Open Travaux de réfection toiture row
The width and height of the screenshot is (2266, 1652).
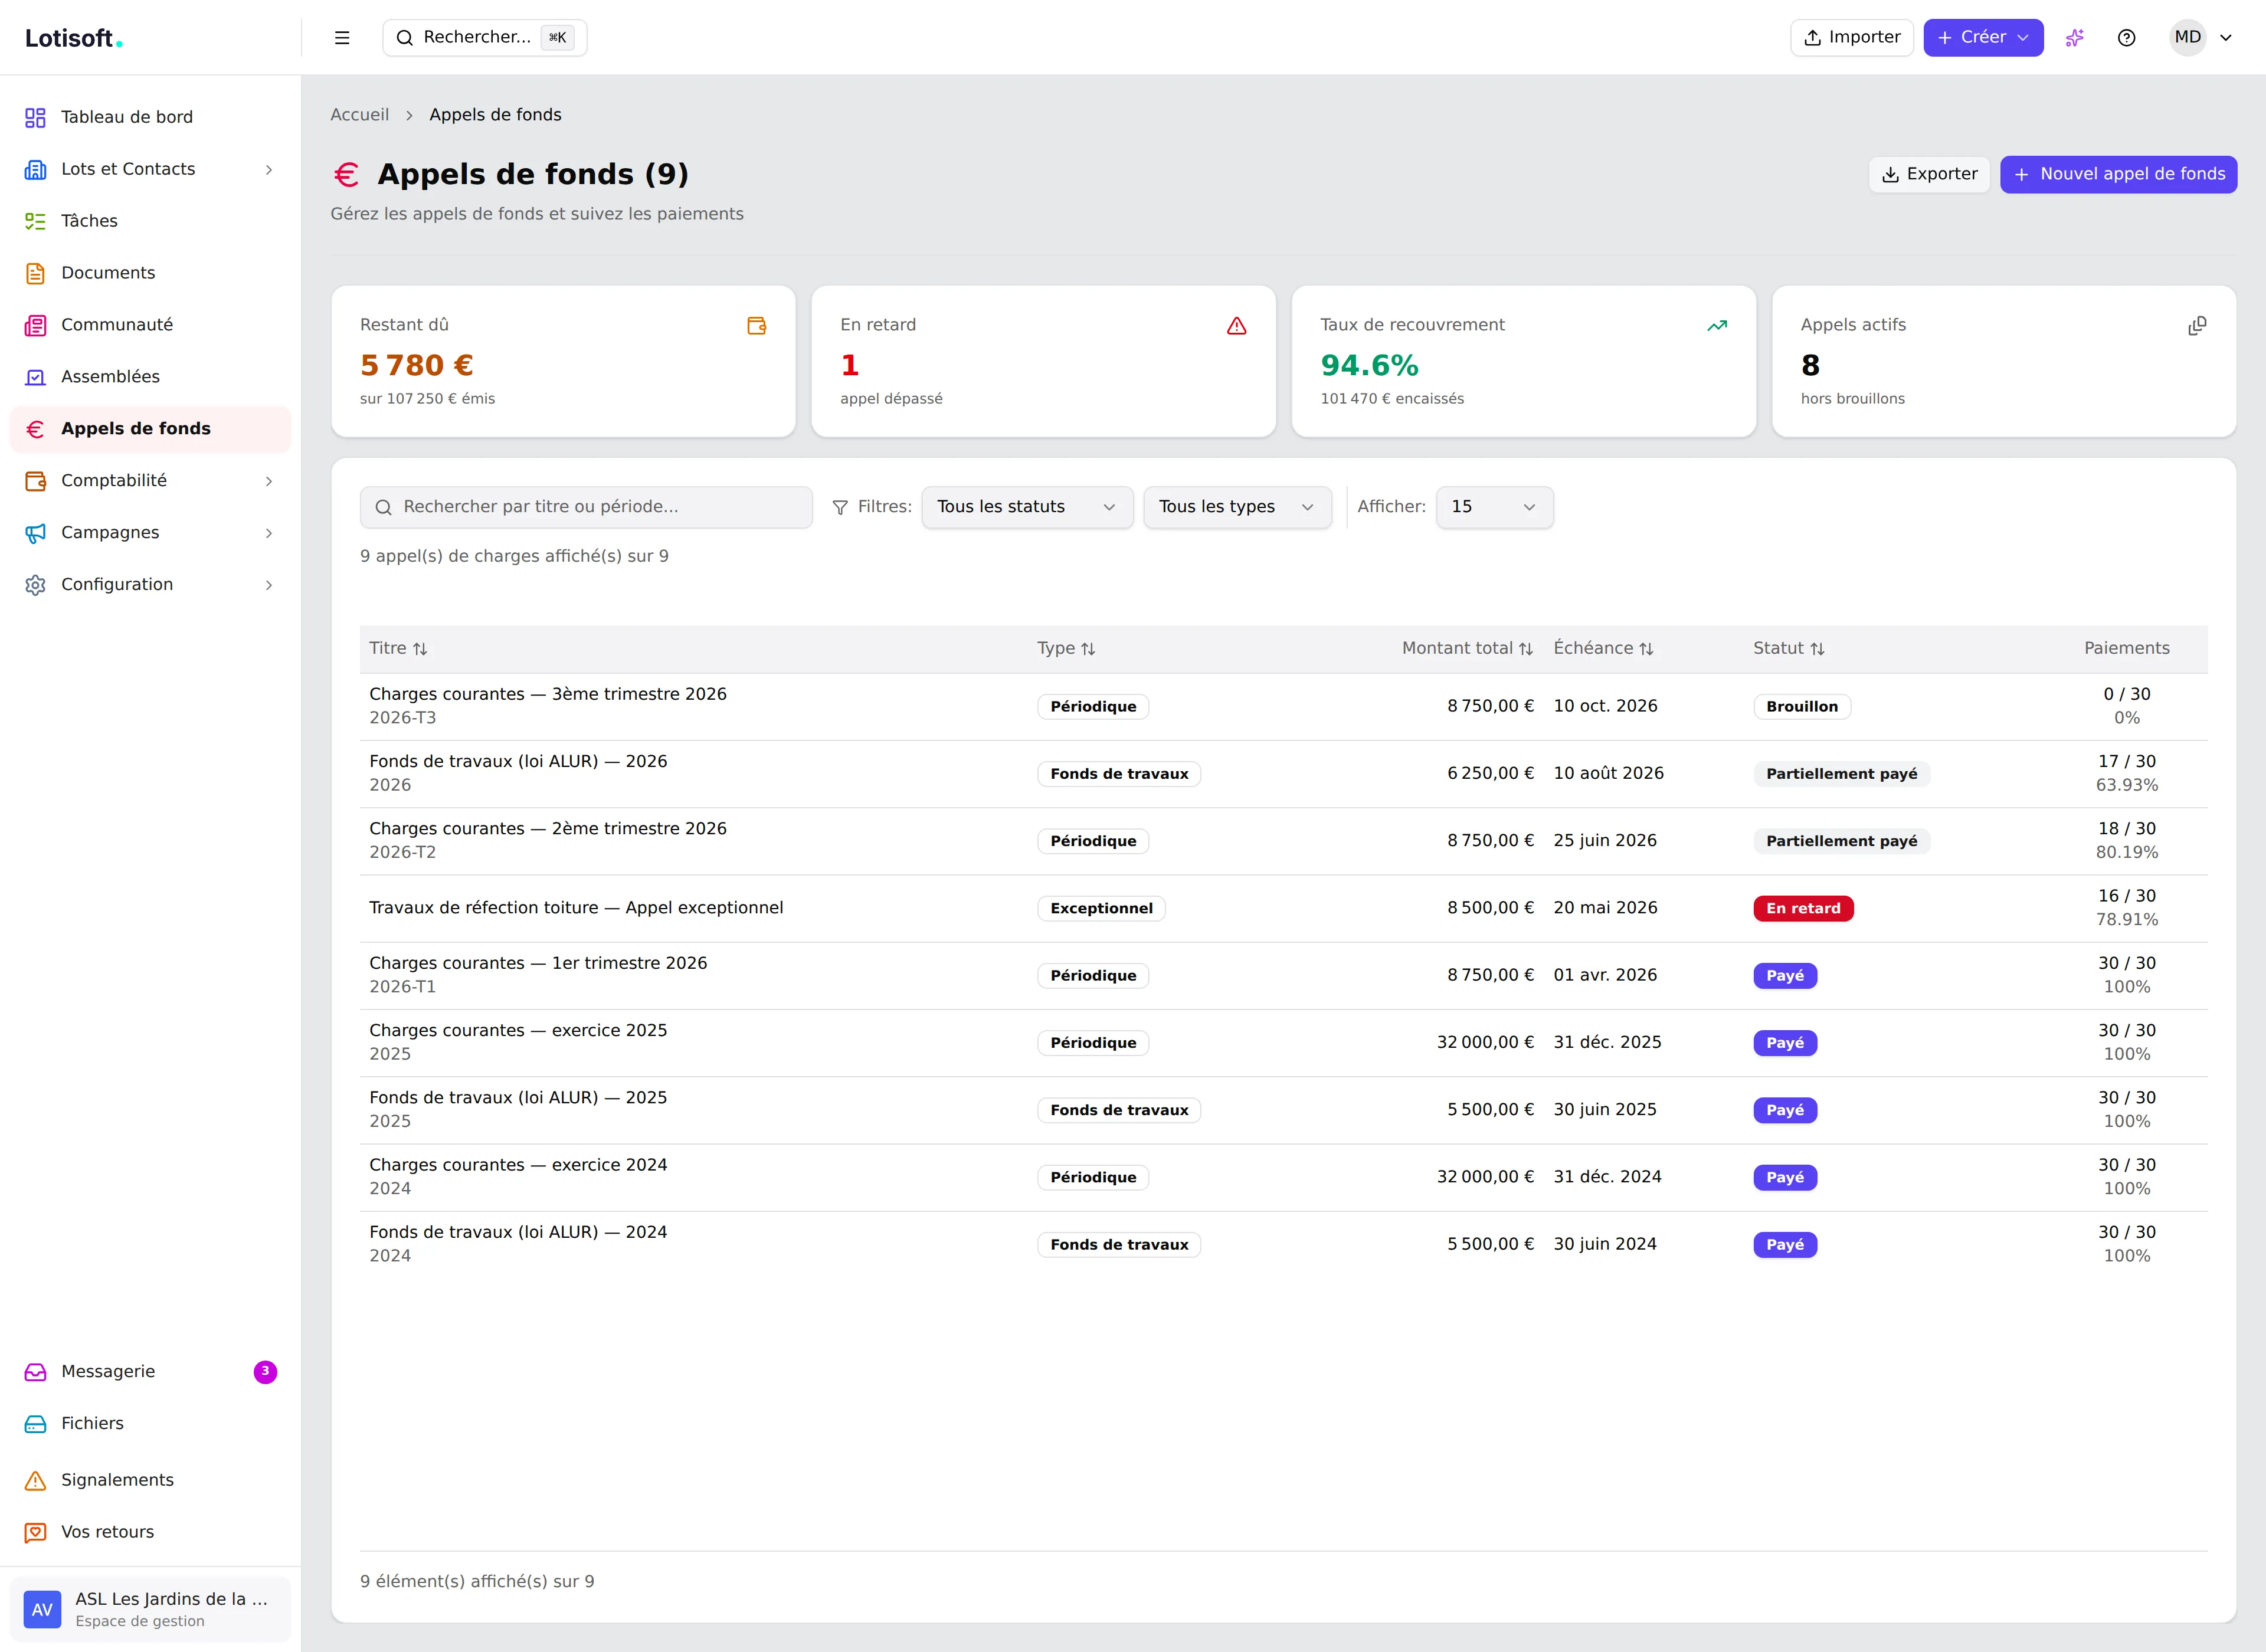click(1283, 909)
